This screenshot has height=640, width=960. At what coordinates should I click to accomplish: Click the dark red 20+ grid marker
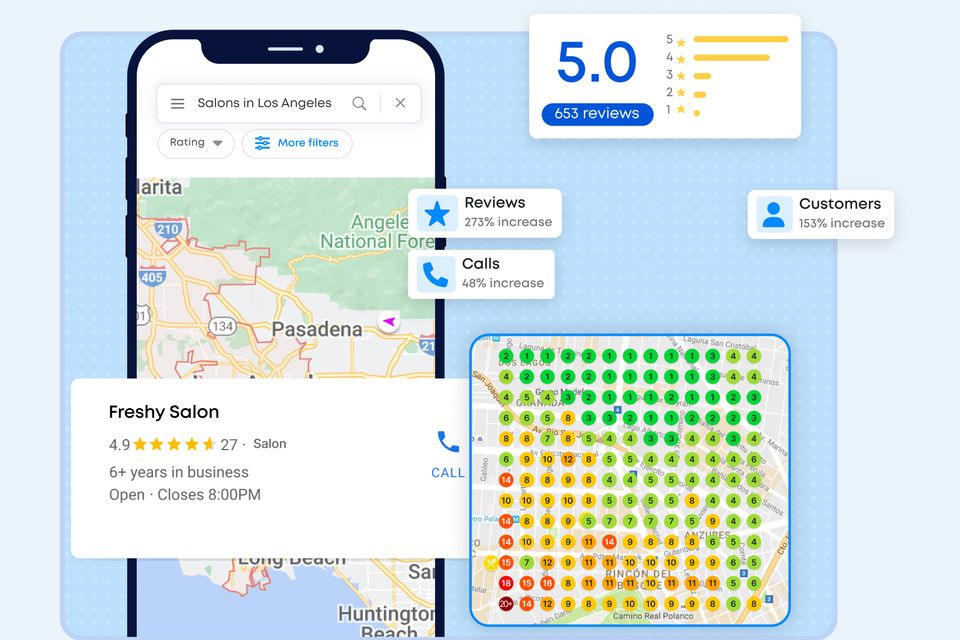pos(506,604)
